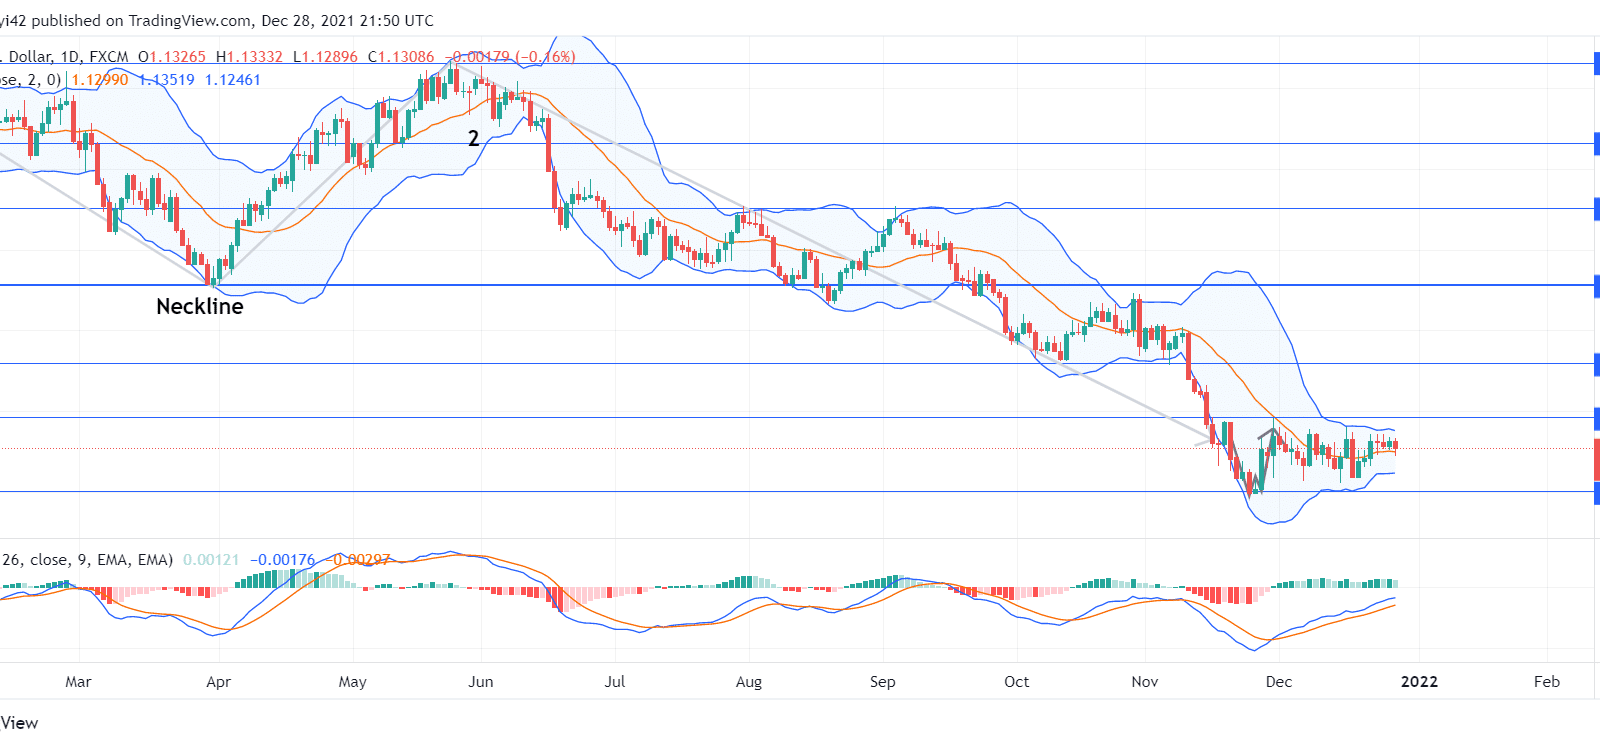The image size is (1600, 746).
Task: Click the open price value 1.13265
Action: (x=178, y=57)
